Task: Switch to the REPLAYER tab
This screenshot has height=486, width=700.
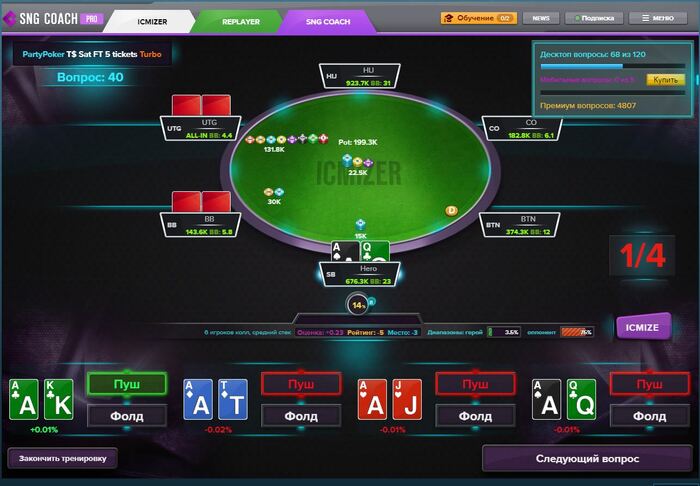Action: tap(240, 21)
